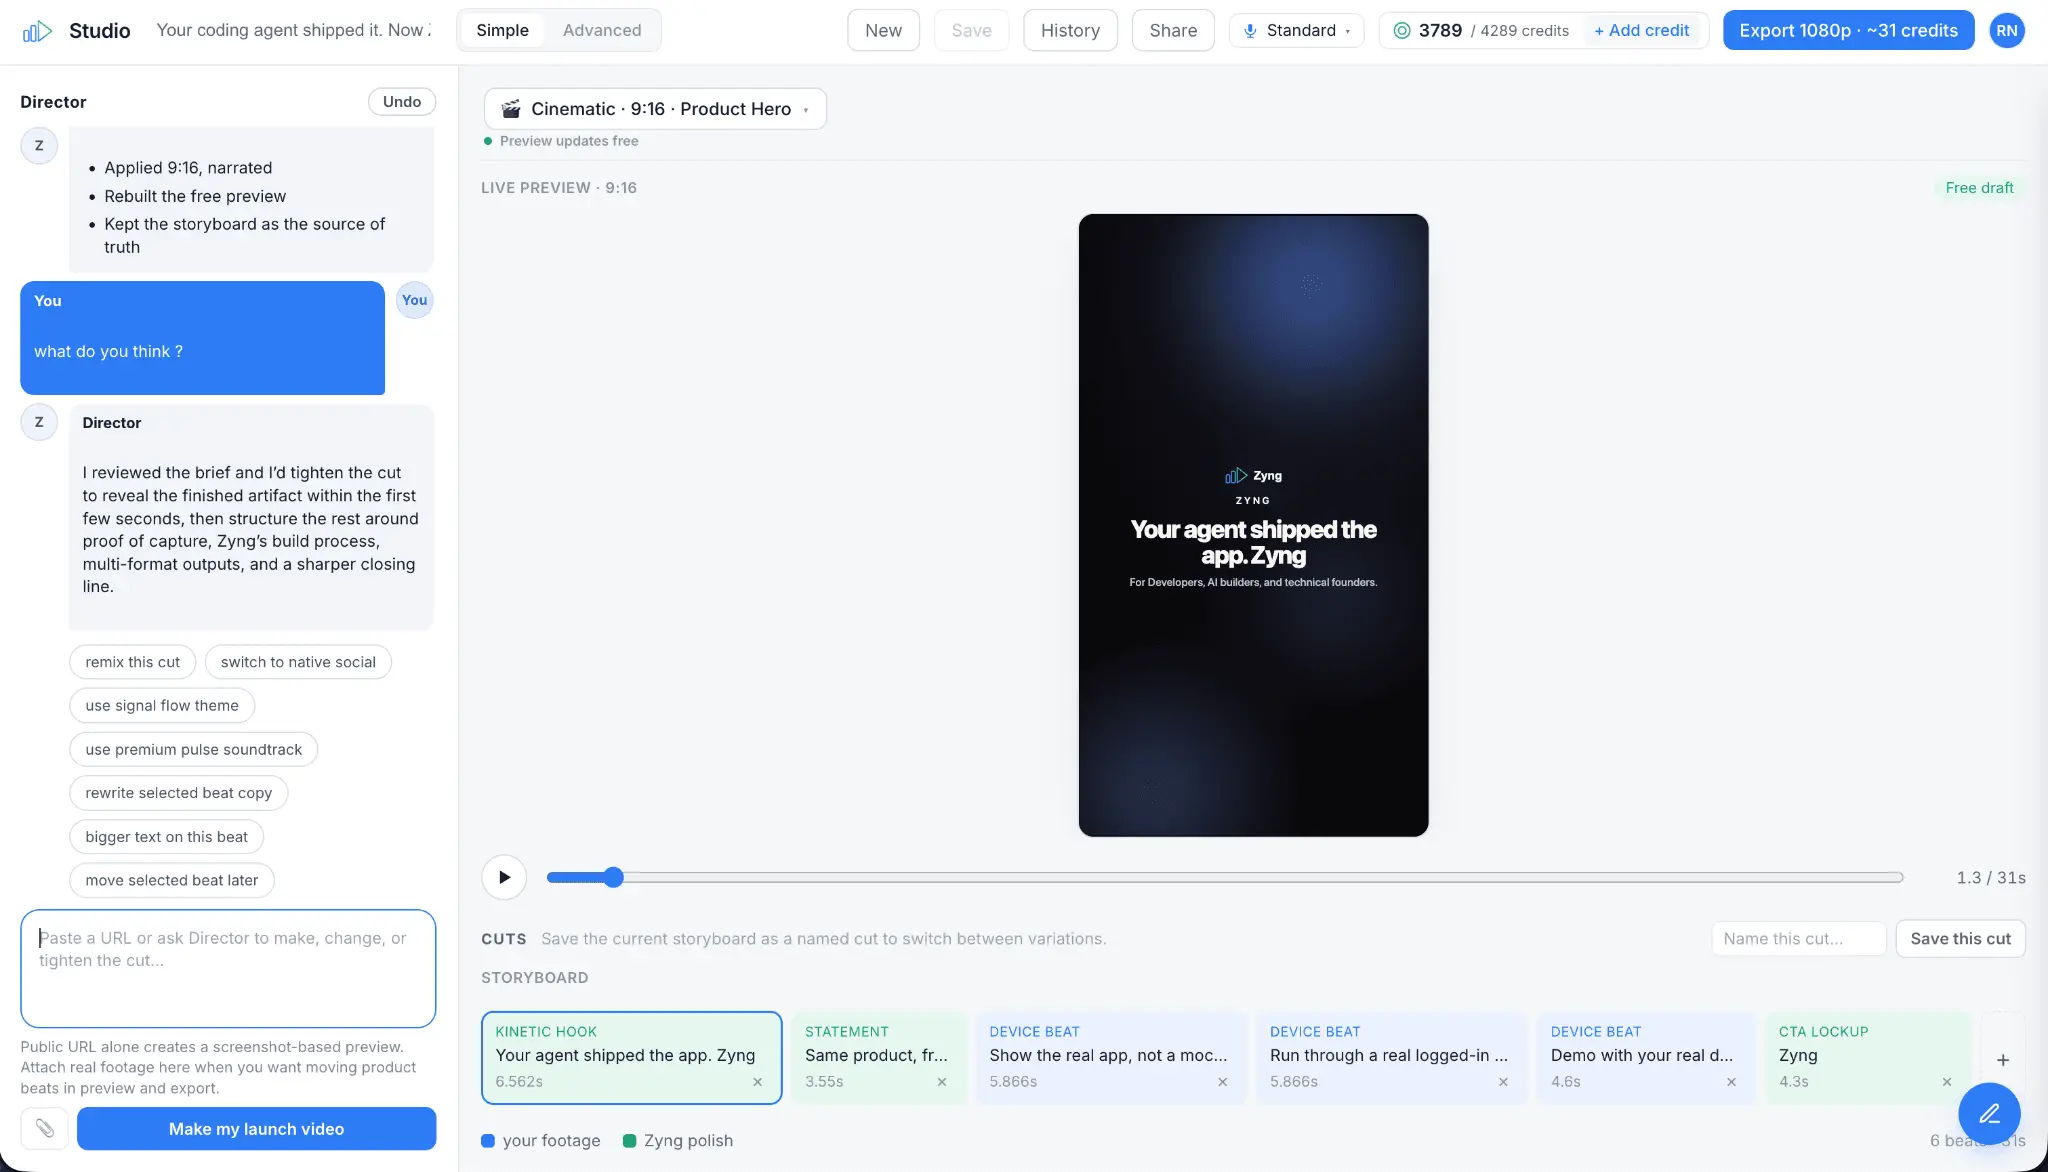Choose 'switch to native social' suggestion
This screenshot has width=2048, height=1172.
point(298,662)
